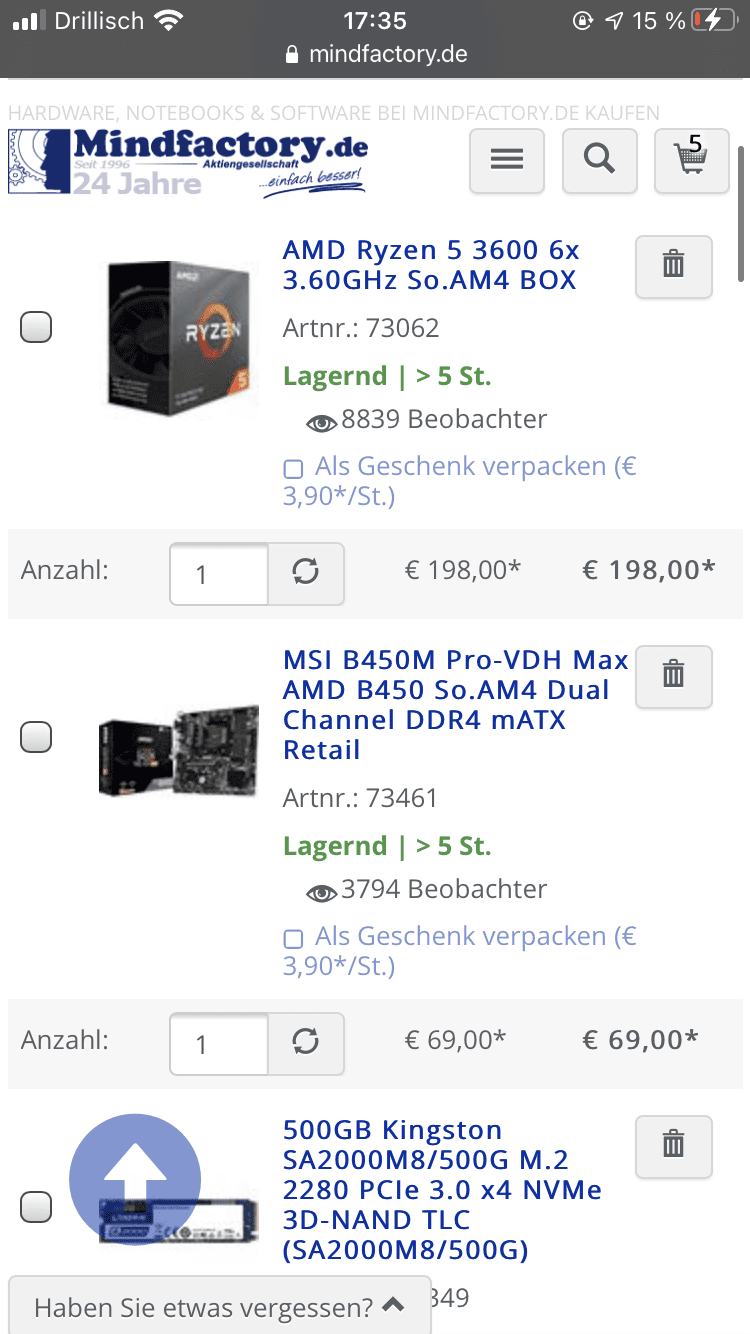Refresh quantity for the Ryzen 5 3600
Image resolution: width=750 pixels, height=1334 pixels.
(x=306, y=573)
